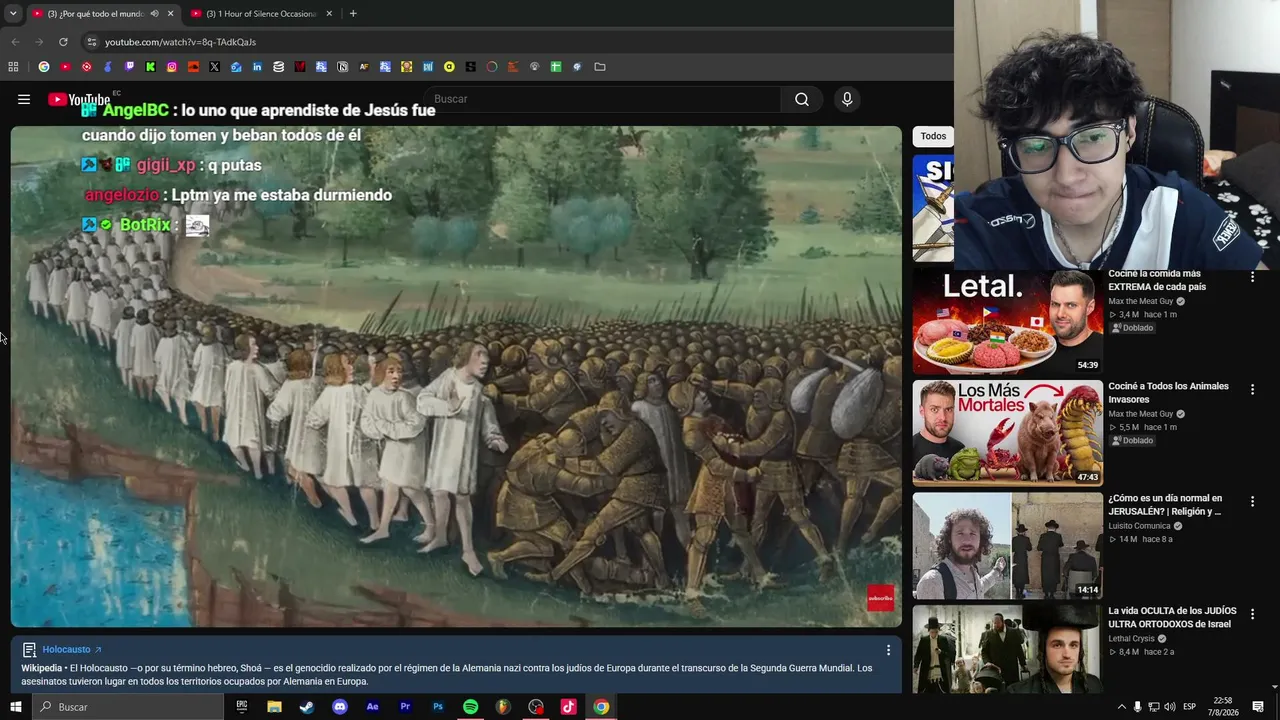Close the 1 Hour of Silence tab
Image resolution: width=1280 pixels, height=720 pixels.
coord(329,14)
